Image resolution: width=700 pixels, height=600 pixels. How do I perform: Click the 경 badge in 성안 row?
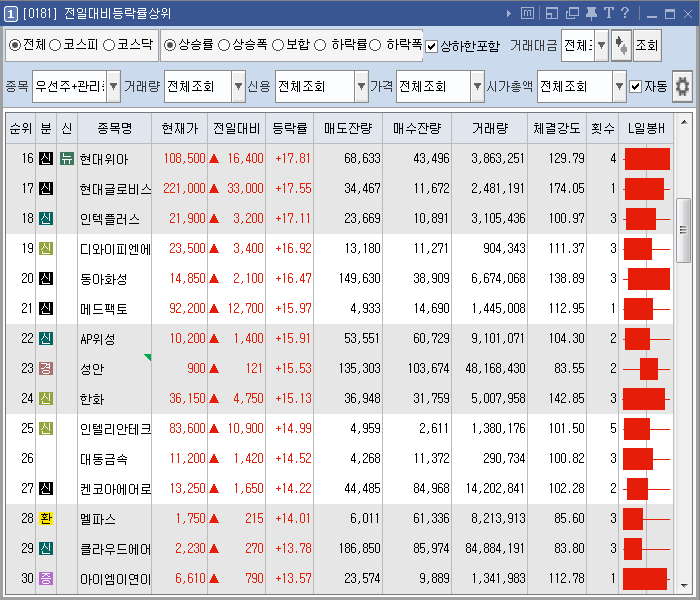tap(46, 368)
